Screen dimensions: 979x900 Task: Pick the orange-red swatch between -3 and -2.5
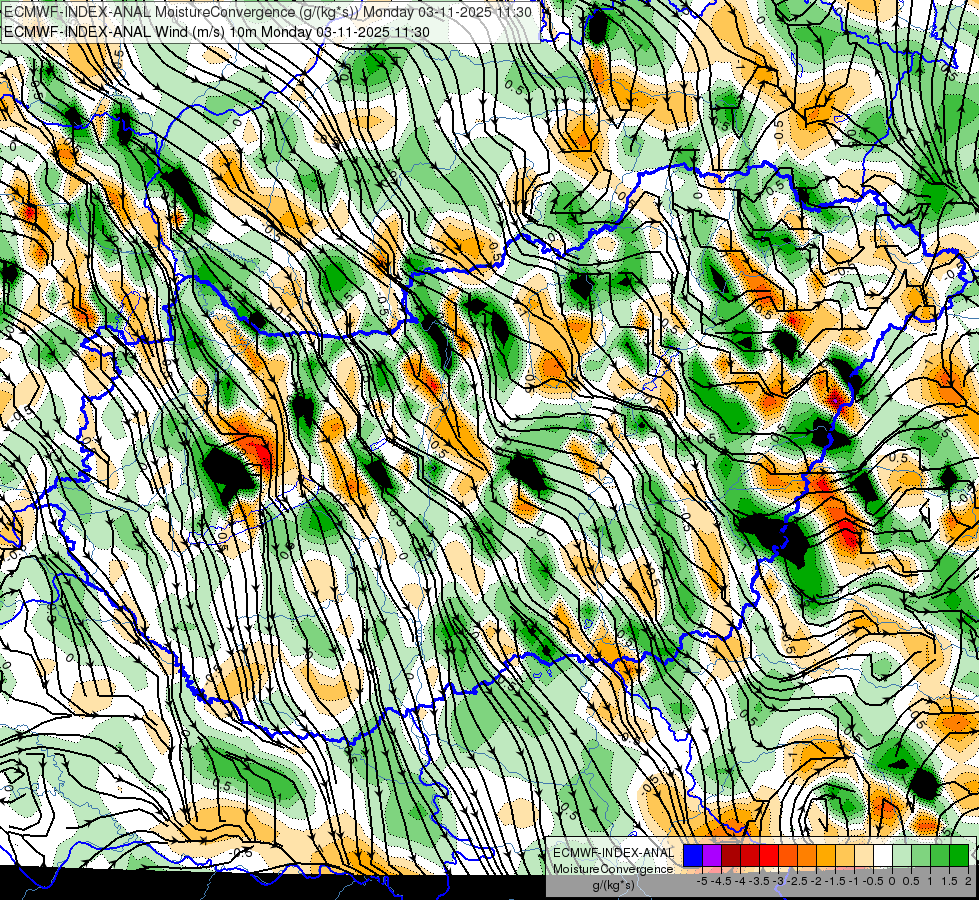point(788,855)
